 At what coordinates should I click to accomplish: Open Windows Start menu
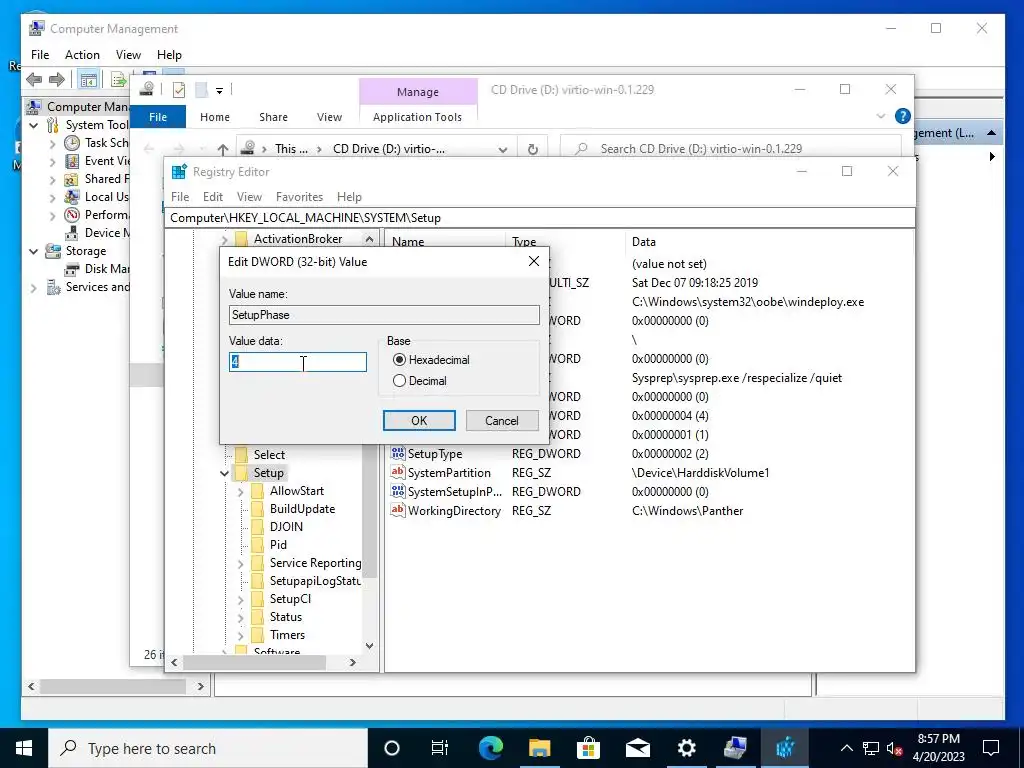24,748
